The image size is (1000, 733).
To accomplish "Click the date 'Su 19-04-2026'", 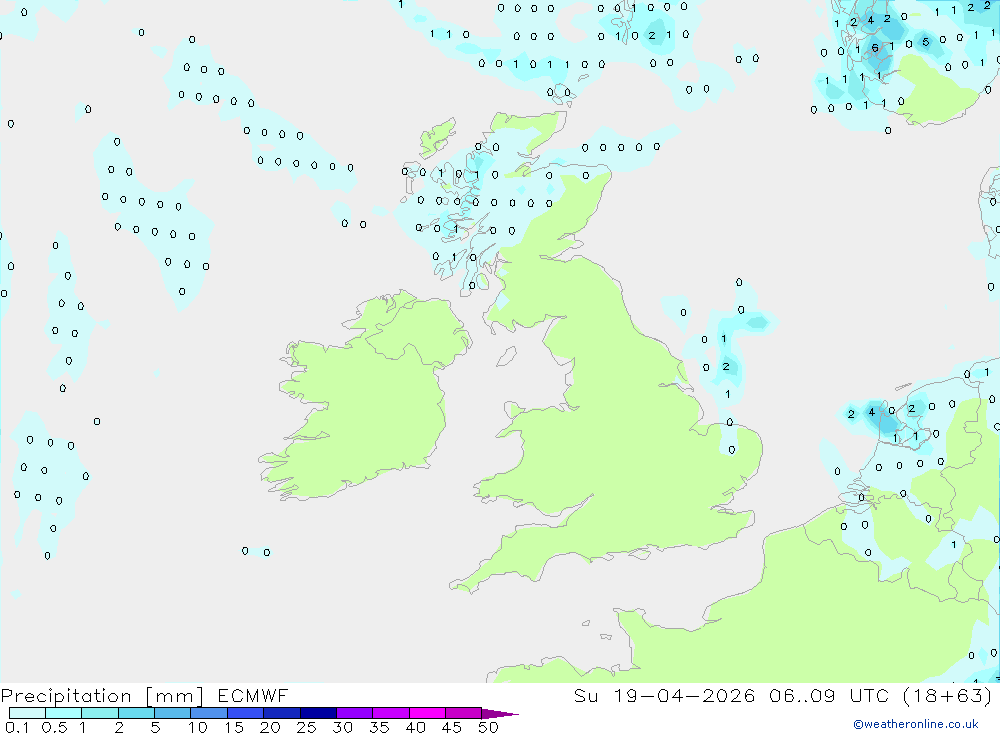I will point(664,695).
